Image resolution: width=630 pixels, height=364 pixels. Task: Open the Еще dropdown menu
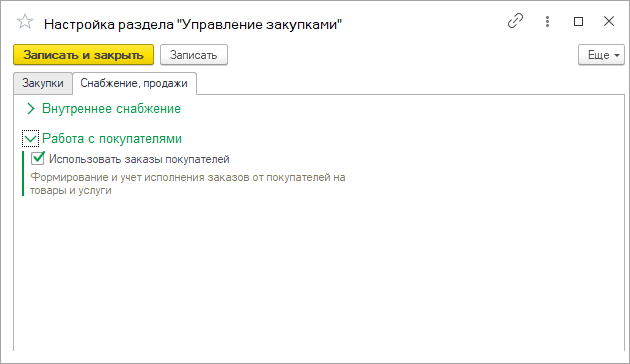pyautogui.click(x=601, y=55)
